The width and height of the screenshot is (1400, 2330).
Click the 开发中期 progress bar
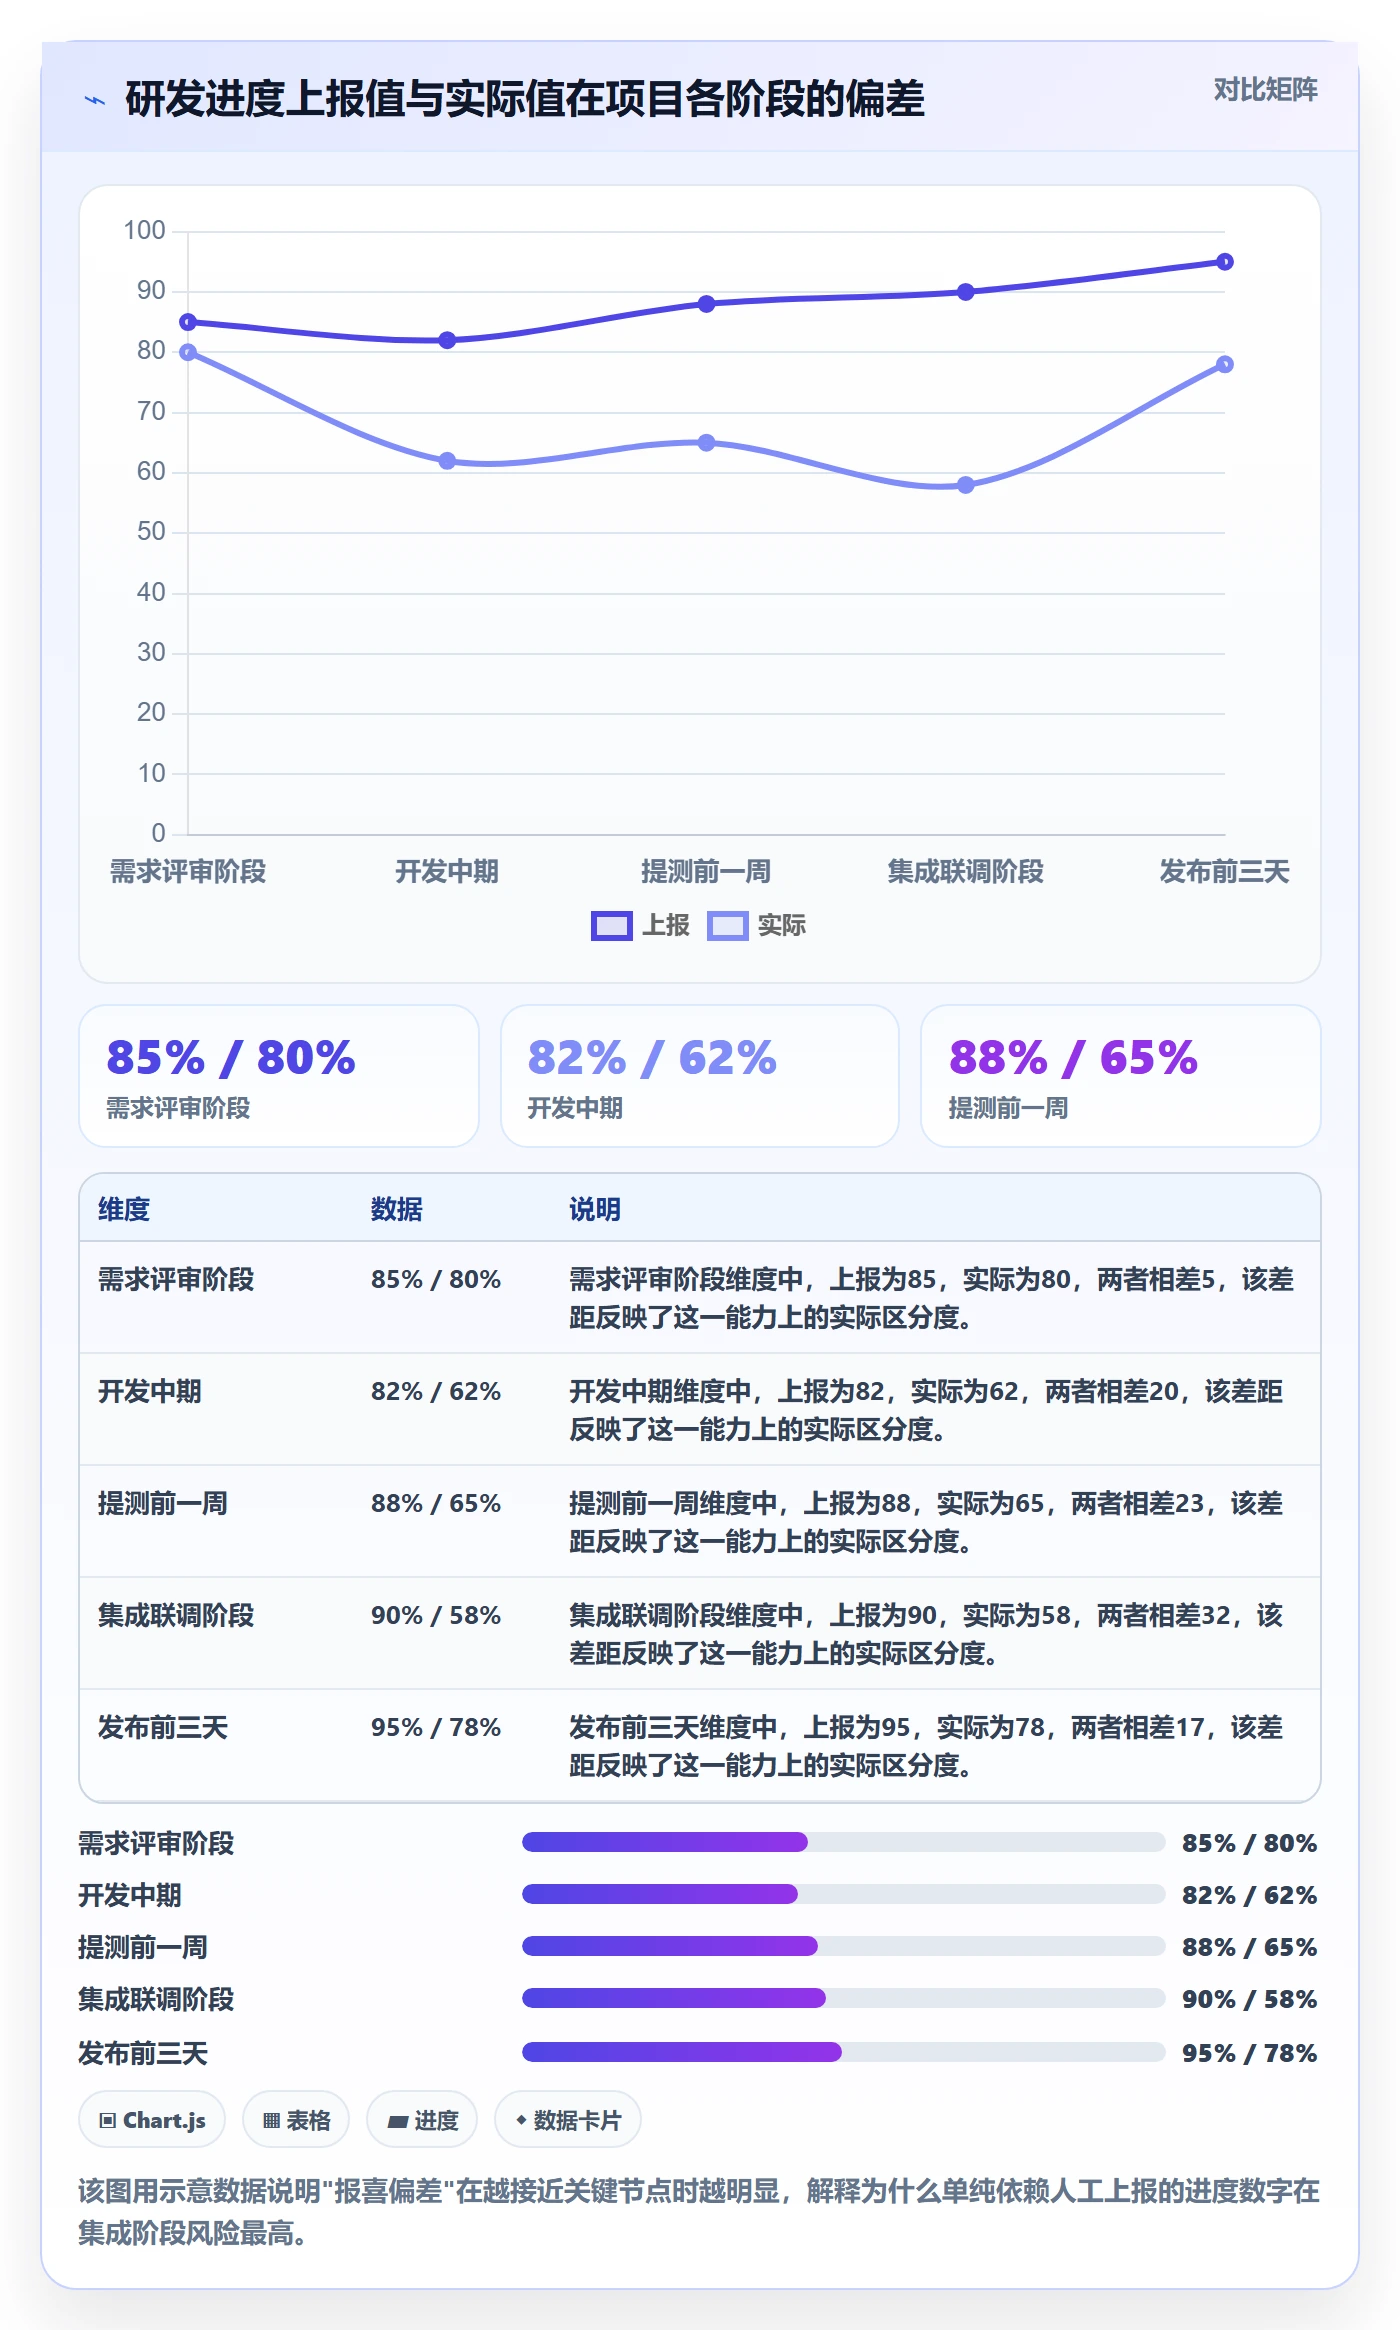tap(843, 1894)
